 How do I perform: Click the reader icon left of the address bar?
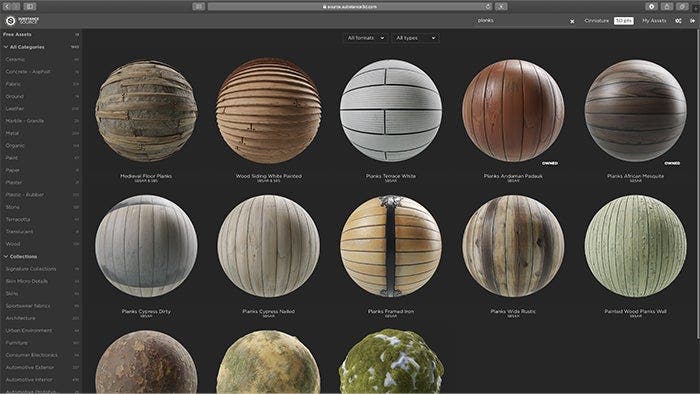(199, 6)
